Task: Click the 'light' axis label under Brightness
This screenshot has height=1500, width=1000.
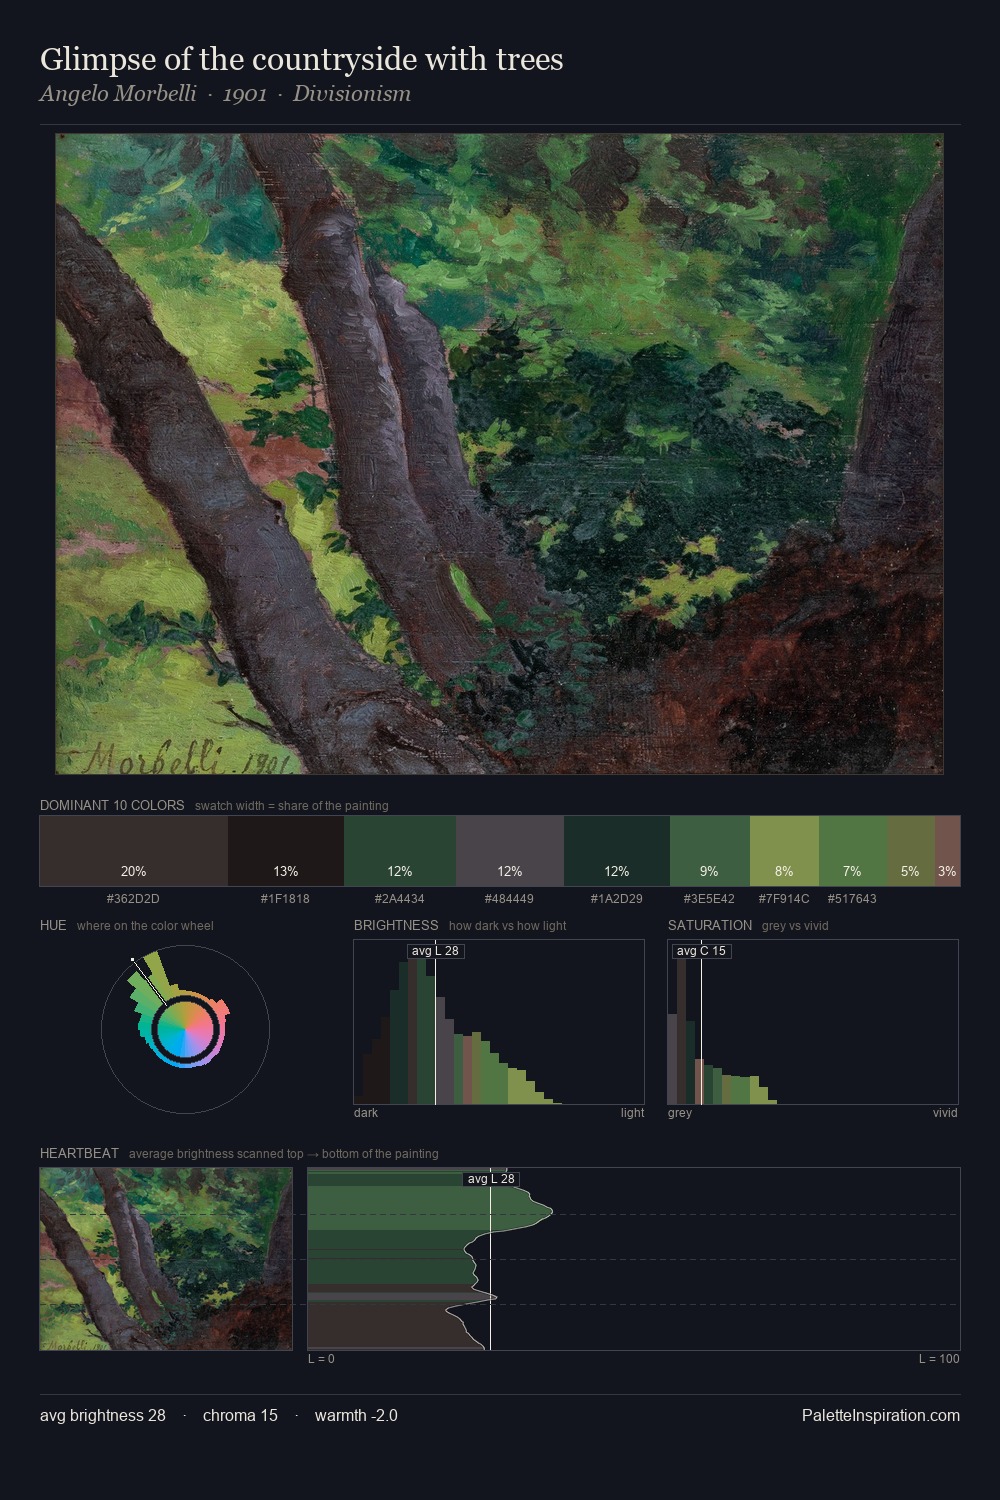Action: [632, 1113]
